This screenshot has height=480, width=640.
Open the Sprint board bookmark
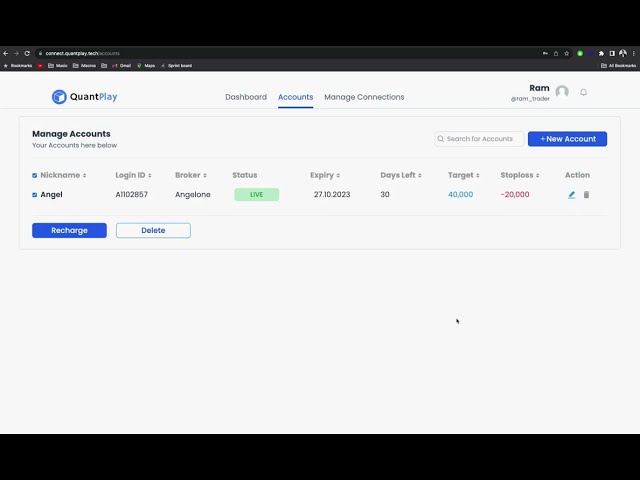coord(176,66)
